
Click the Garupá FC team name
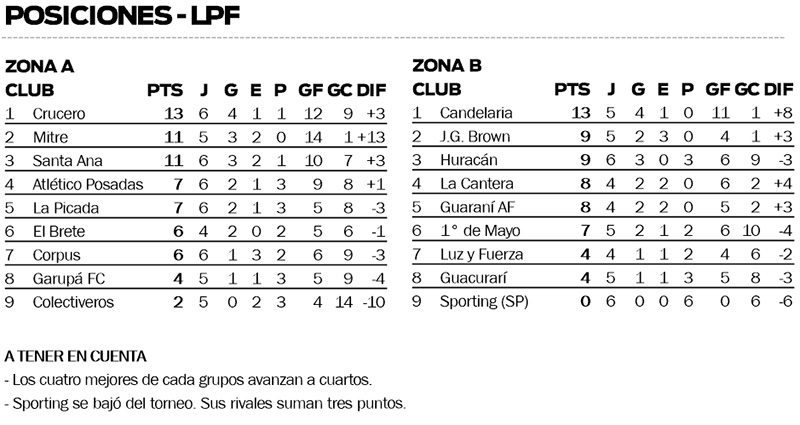tap(65, 278)
